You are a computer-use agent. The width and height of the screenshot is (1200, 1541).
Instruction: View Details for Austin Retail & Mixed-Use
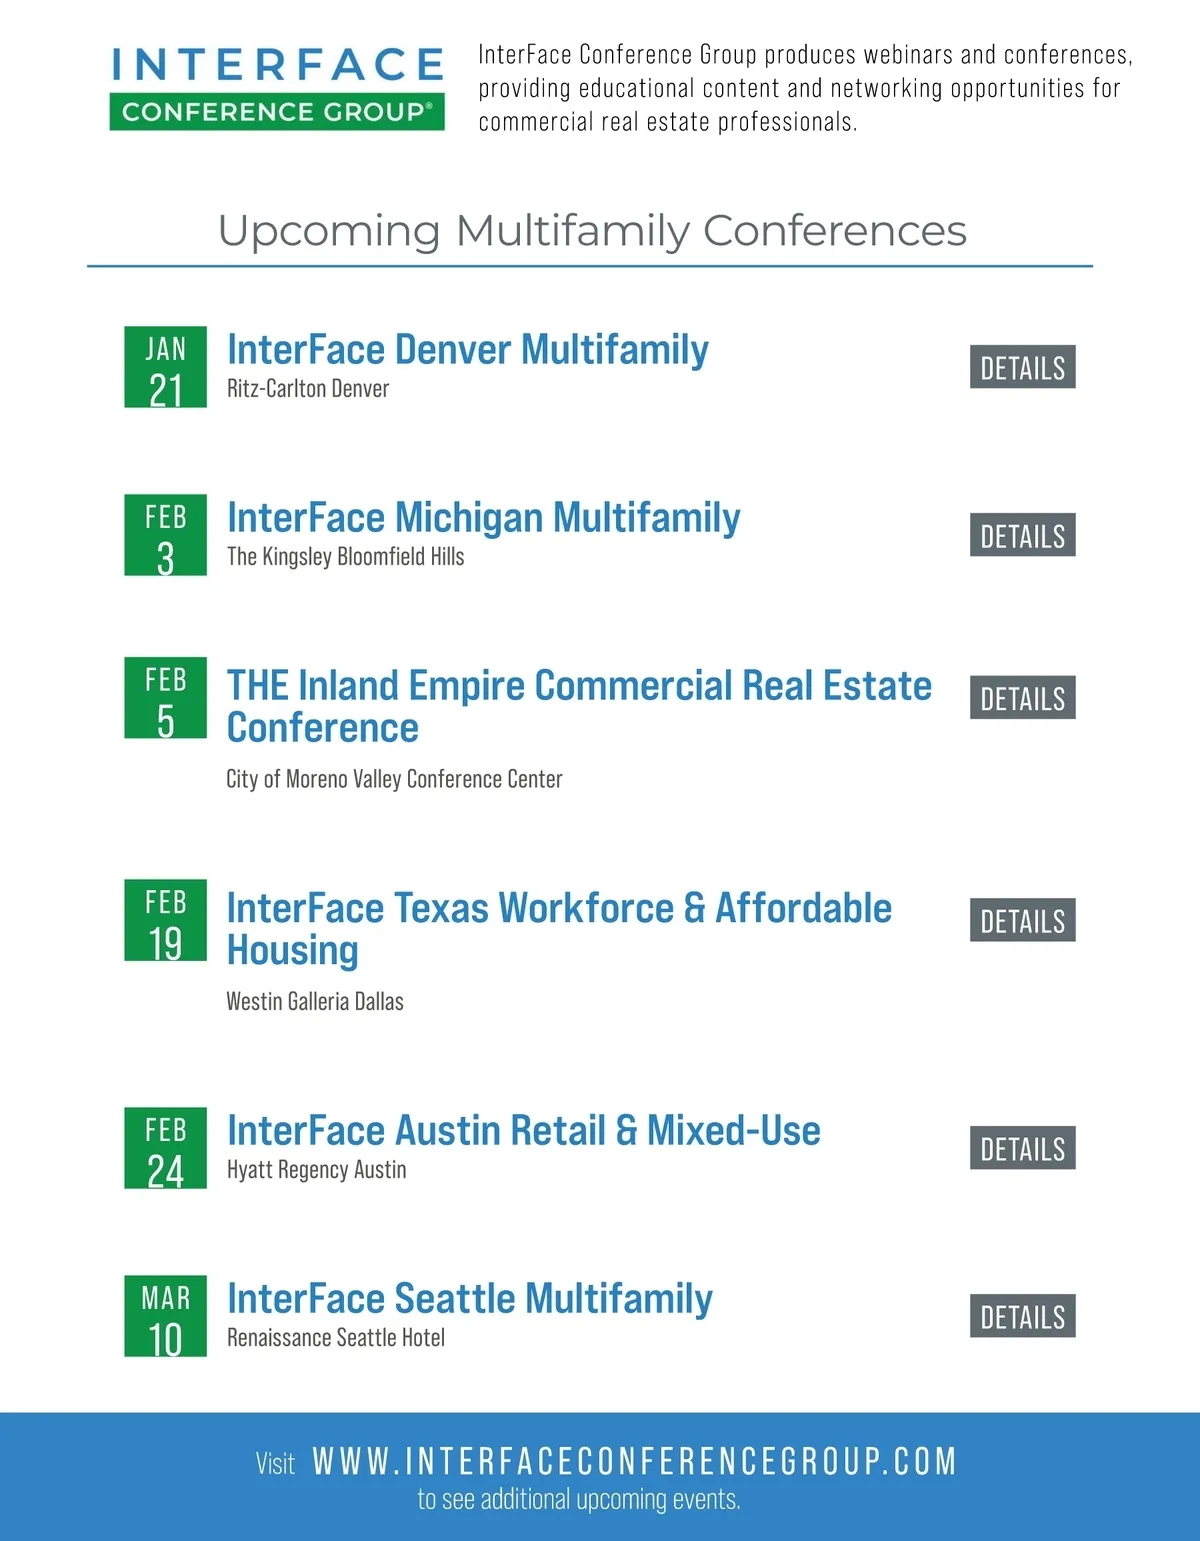1022,1148
